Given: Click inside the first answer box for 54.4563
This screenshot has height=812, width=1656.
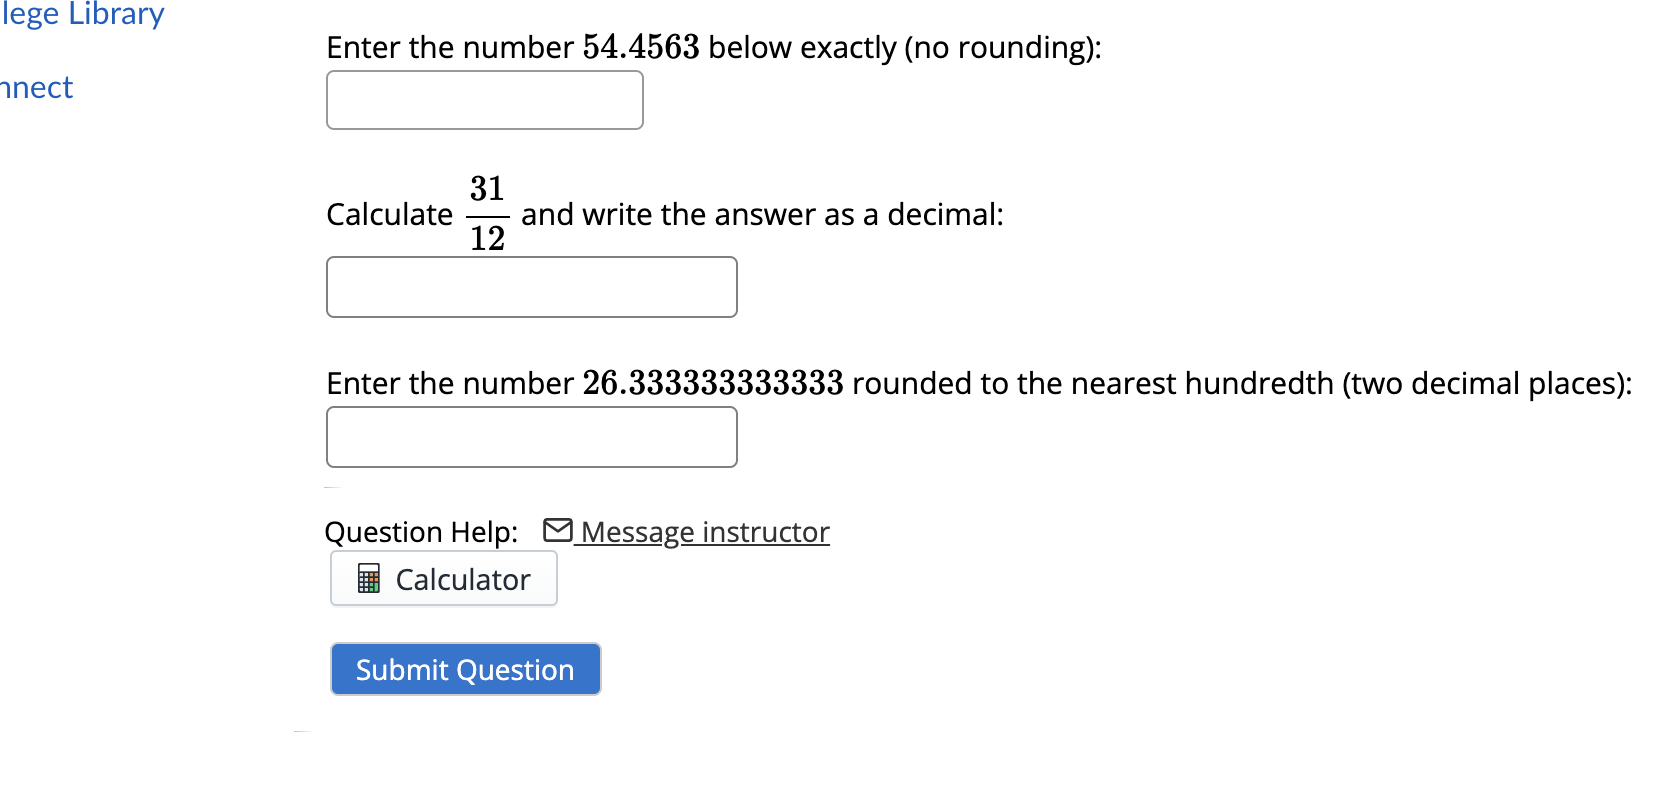Looking at the screenshot, I should point(484,99).
